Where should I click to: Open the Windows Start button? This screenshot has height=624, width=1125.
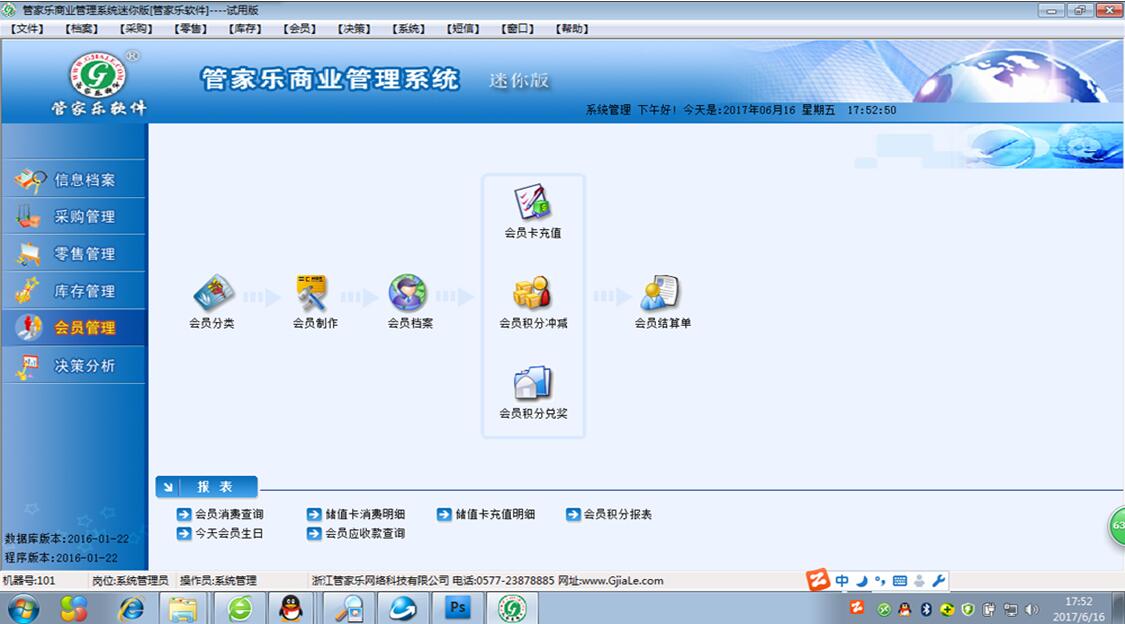point(24,609)
